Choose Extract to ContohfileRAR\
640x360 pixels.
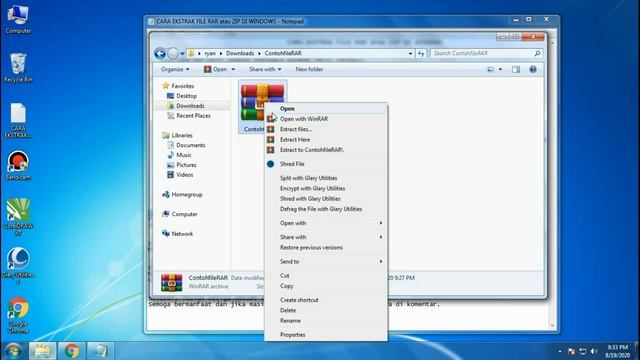(326, 150)
